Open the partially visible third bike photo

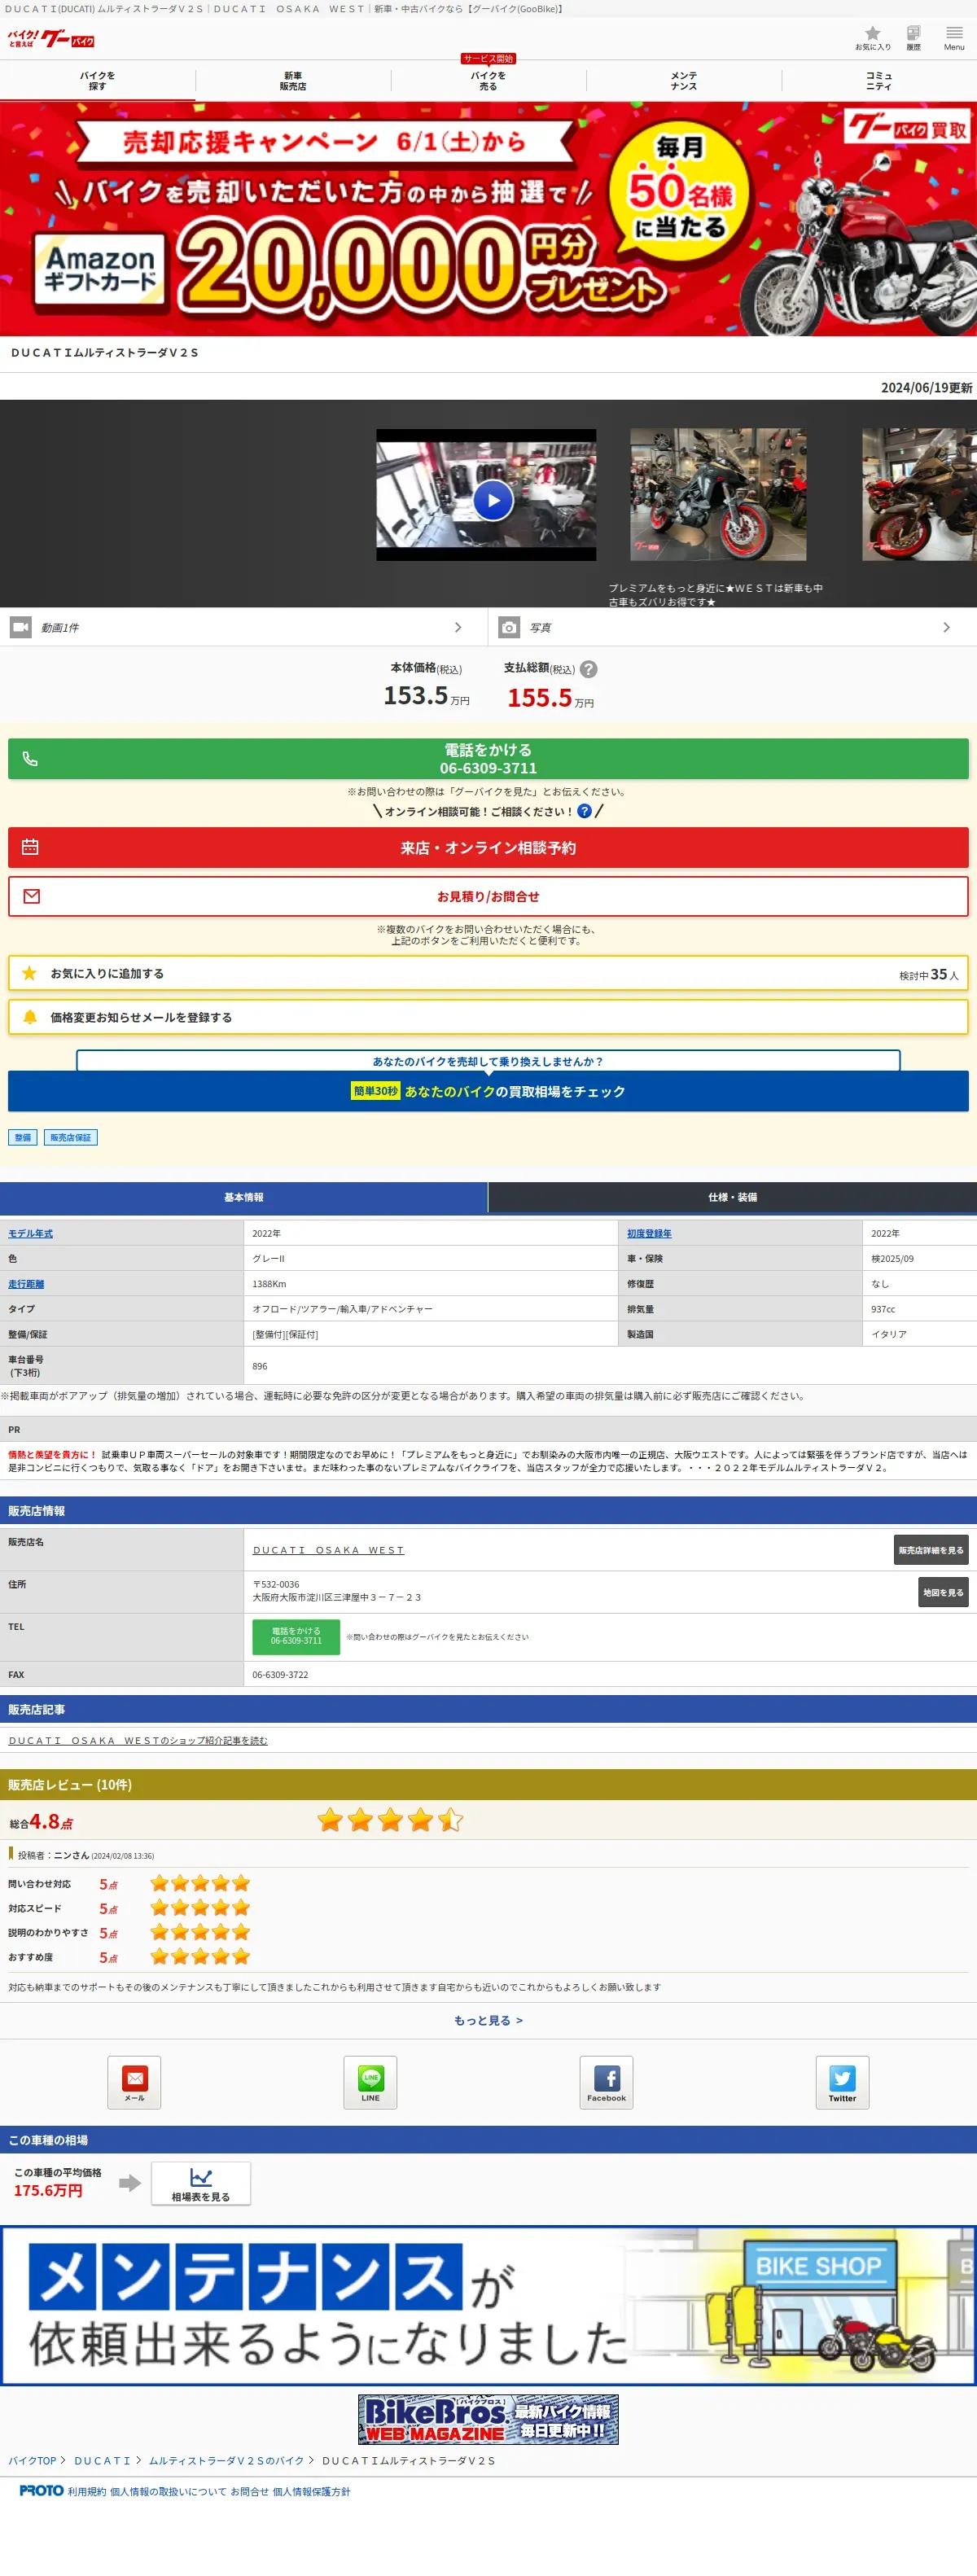click(x=919, y=495)
